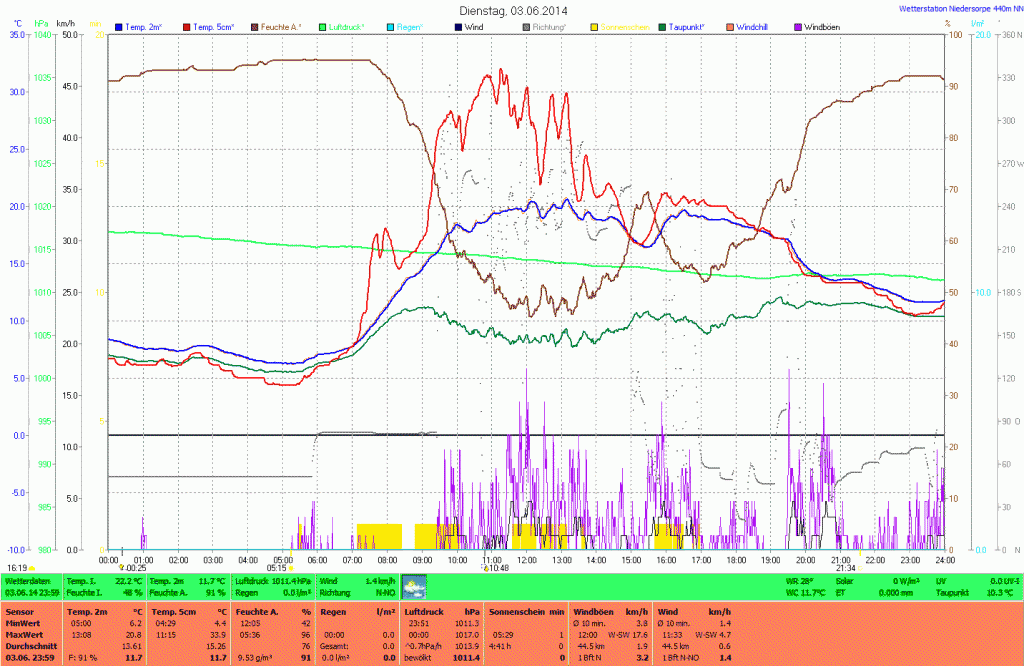Click the blue Temp. 2m legend swatch
Screen dimensions: 1024x666
click(x=120, y=25)
